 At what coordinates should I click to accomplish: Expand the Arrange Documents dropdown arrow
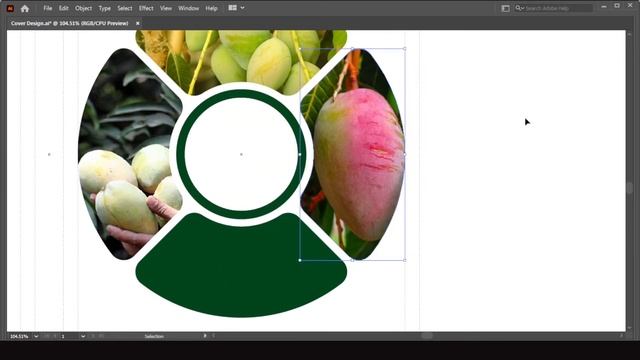tap(242, 8)
